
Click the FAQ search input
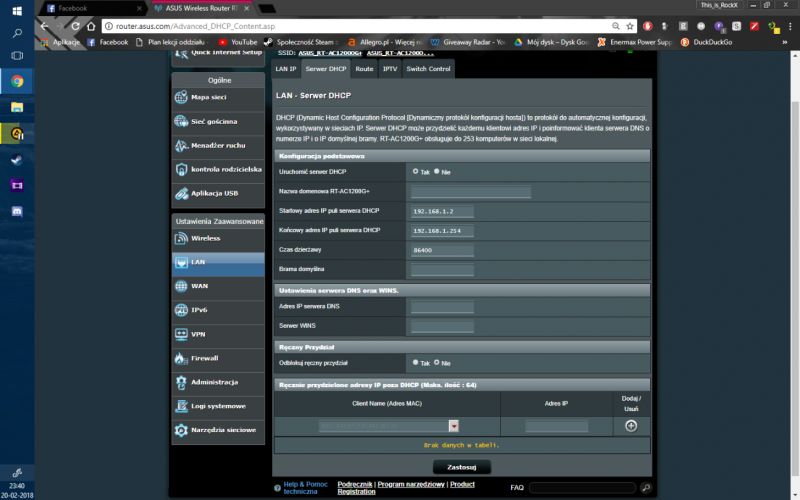tap(582, 488)
